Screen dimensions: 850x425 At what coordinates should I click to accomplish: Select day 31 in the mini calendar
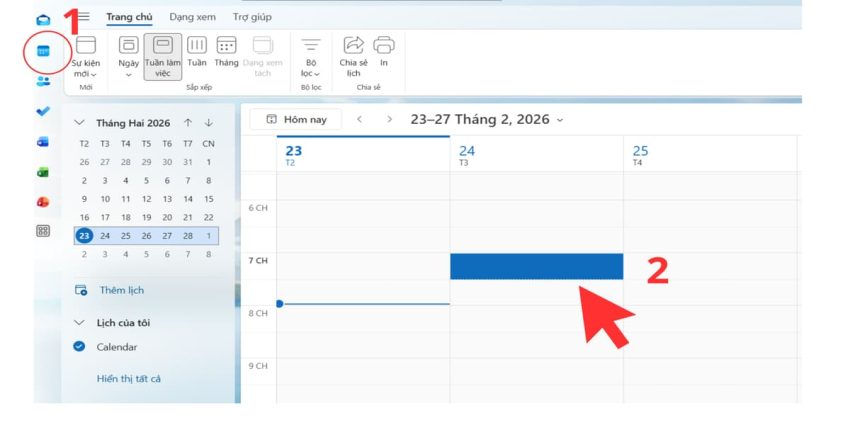tap(188, 162)
